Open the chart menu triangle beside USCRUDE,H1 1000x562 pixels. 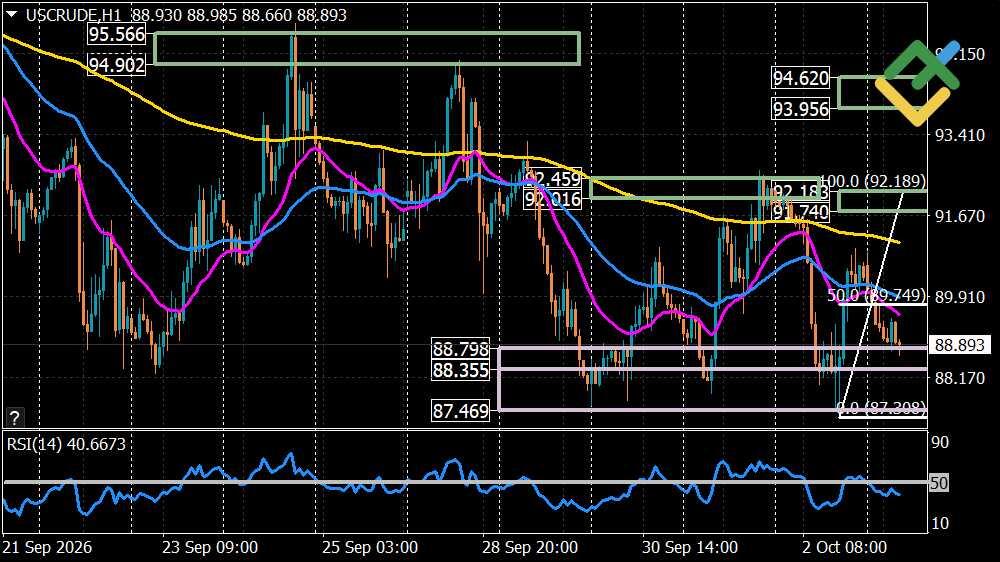click(x=11, y=14)
